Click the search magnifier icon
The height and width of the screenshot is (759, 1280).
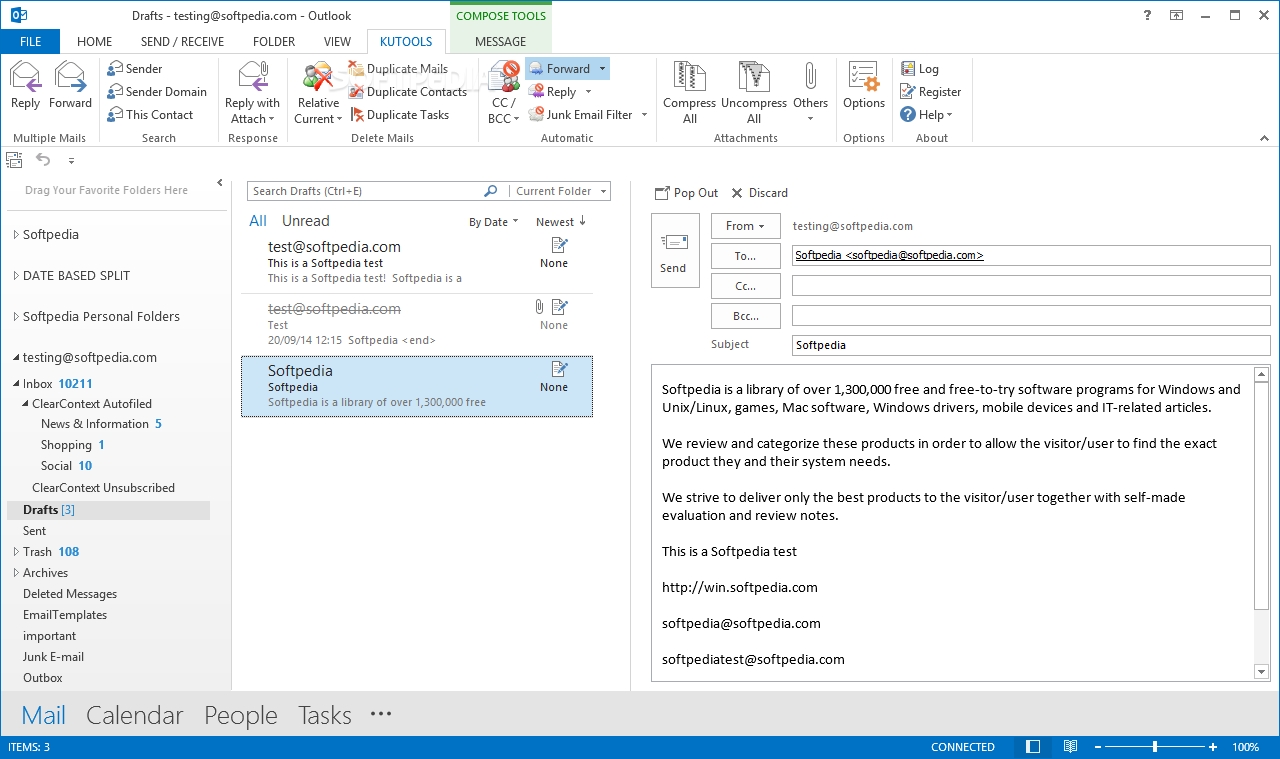pyautogui.click(x=490, y=191)
